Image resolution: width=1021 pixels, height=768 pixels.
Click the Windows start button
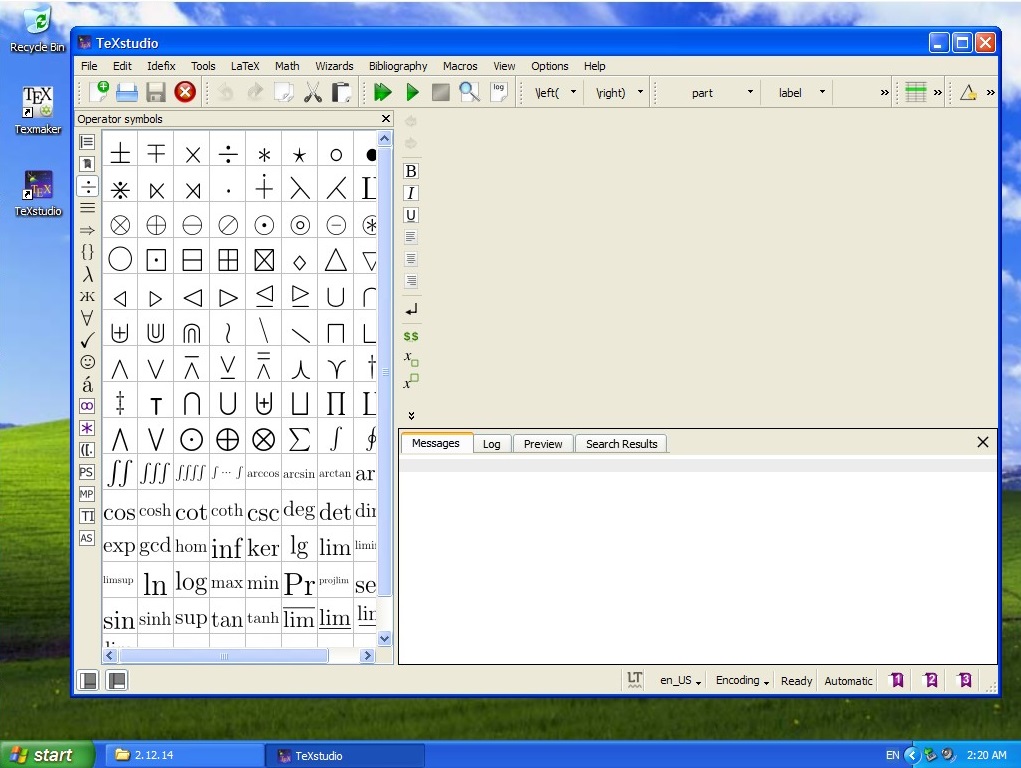(47, 755)
